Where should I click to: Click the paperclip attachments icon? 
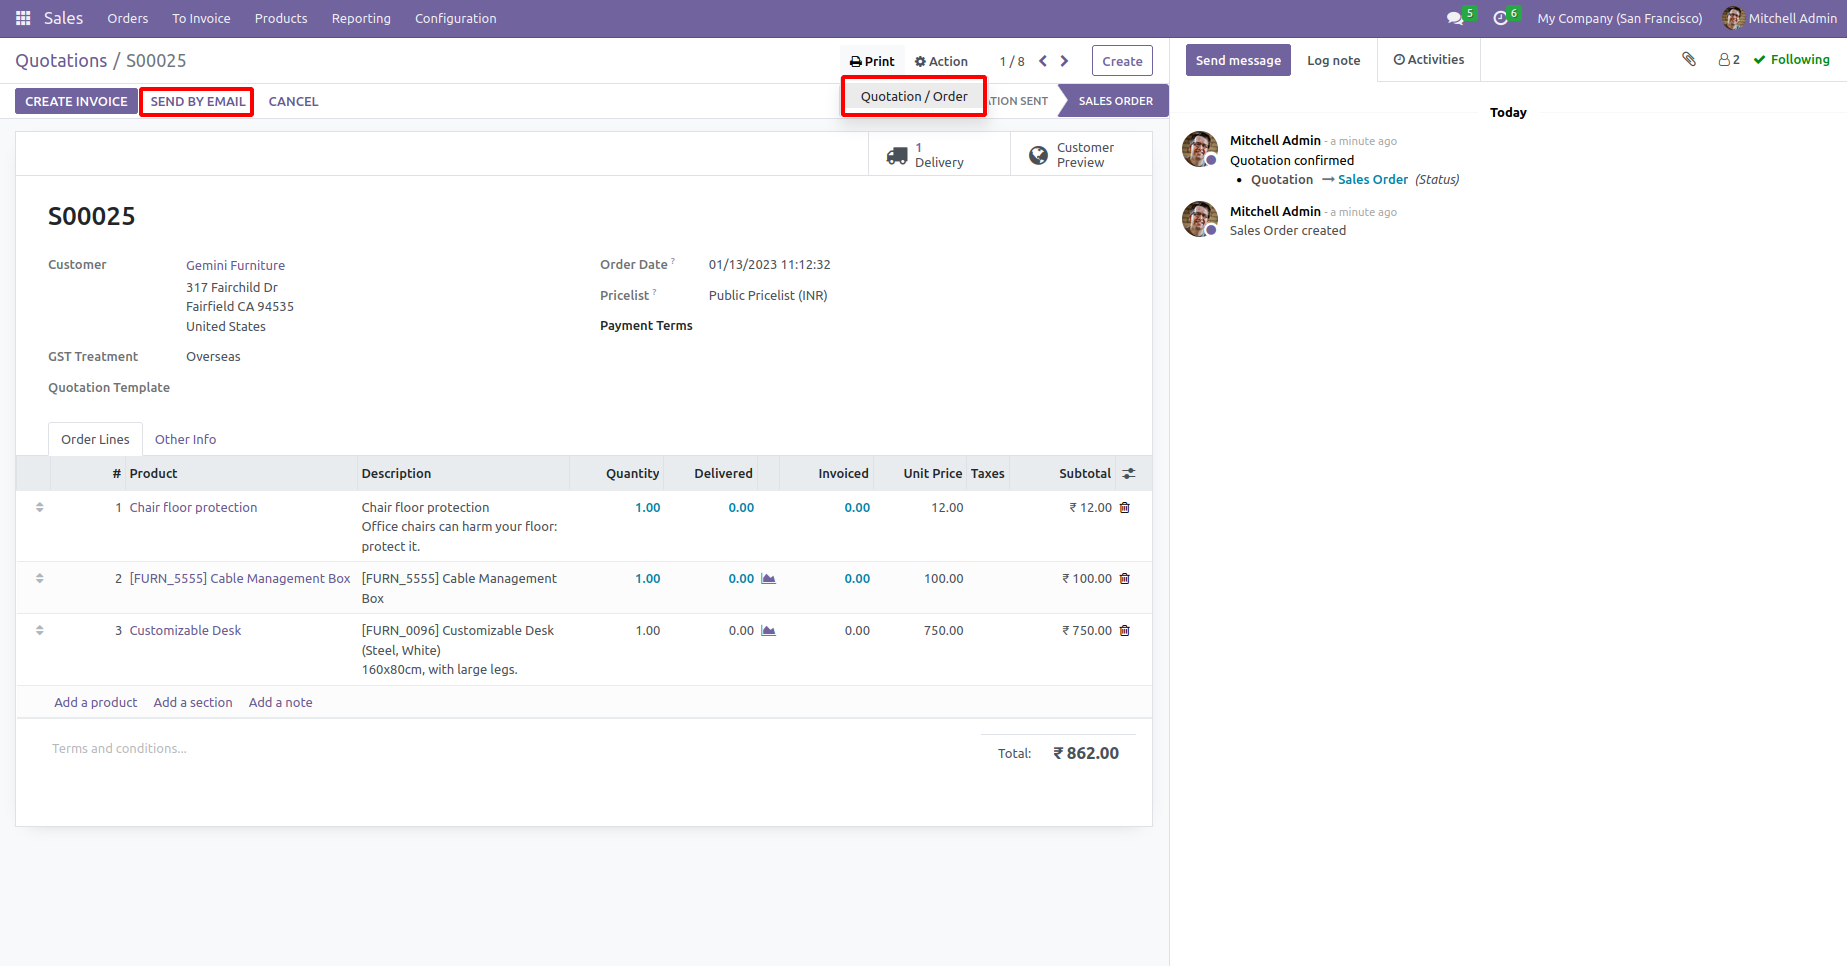[x=1689, y=59]
